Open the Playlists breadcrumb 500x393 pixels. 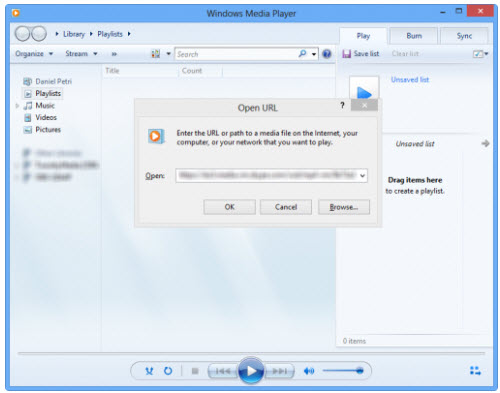(110, 34)
